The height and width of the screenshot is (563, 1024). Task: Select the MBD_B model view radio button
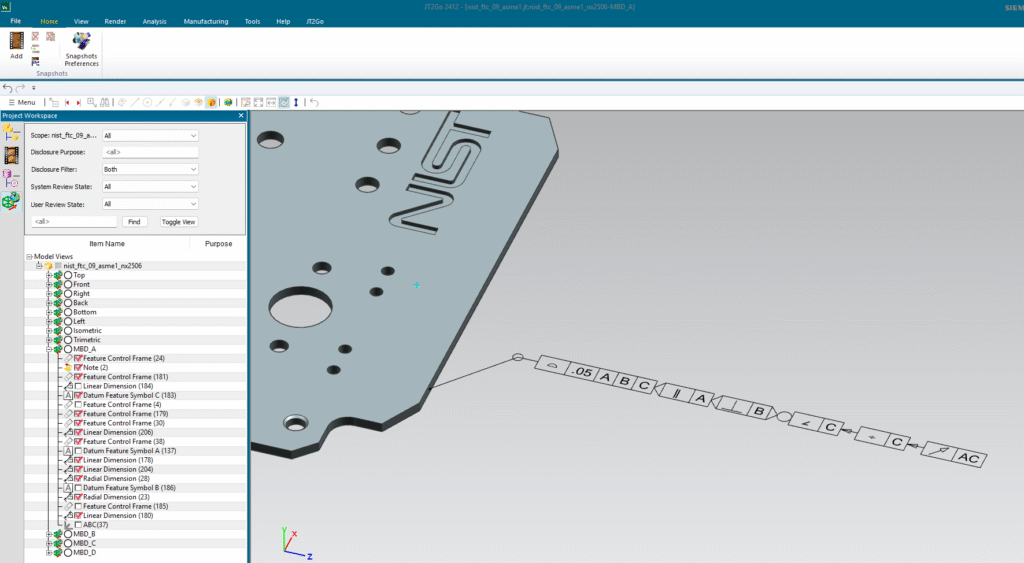pos(68,534)
